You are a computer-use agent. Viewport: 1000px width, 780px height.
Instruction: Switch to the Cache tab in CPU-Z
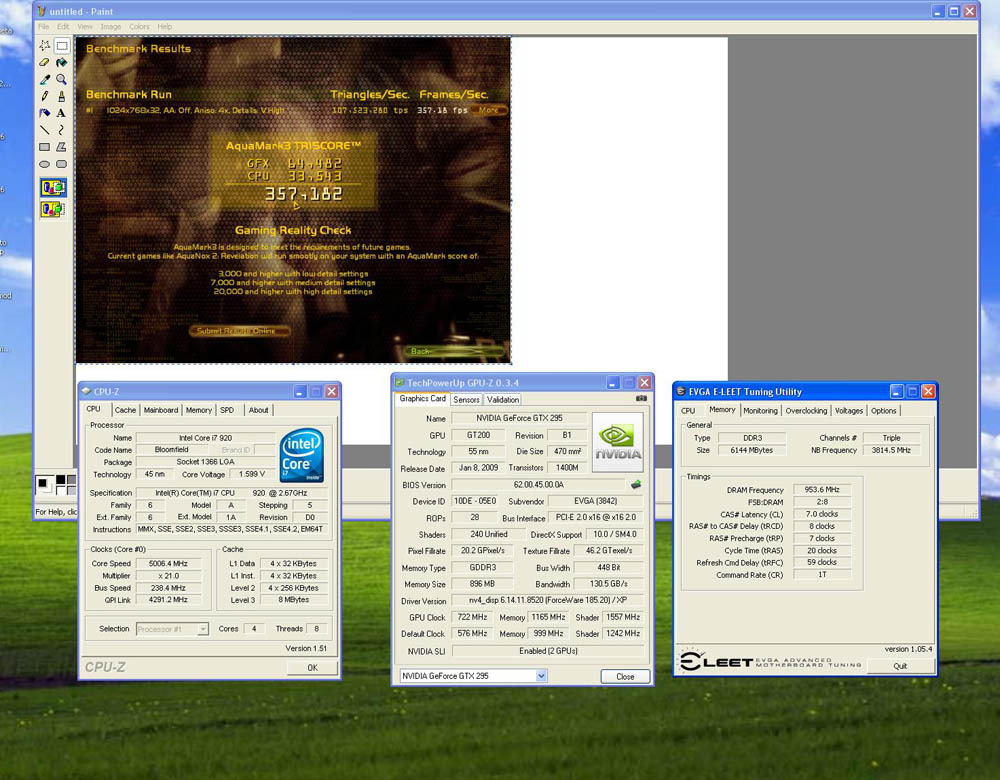[125, 410]
